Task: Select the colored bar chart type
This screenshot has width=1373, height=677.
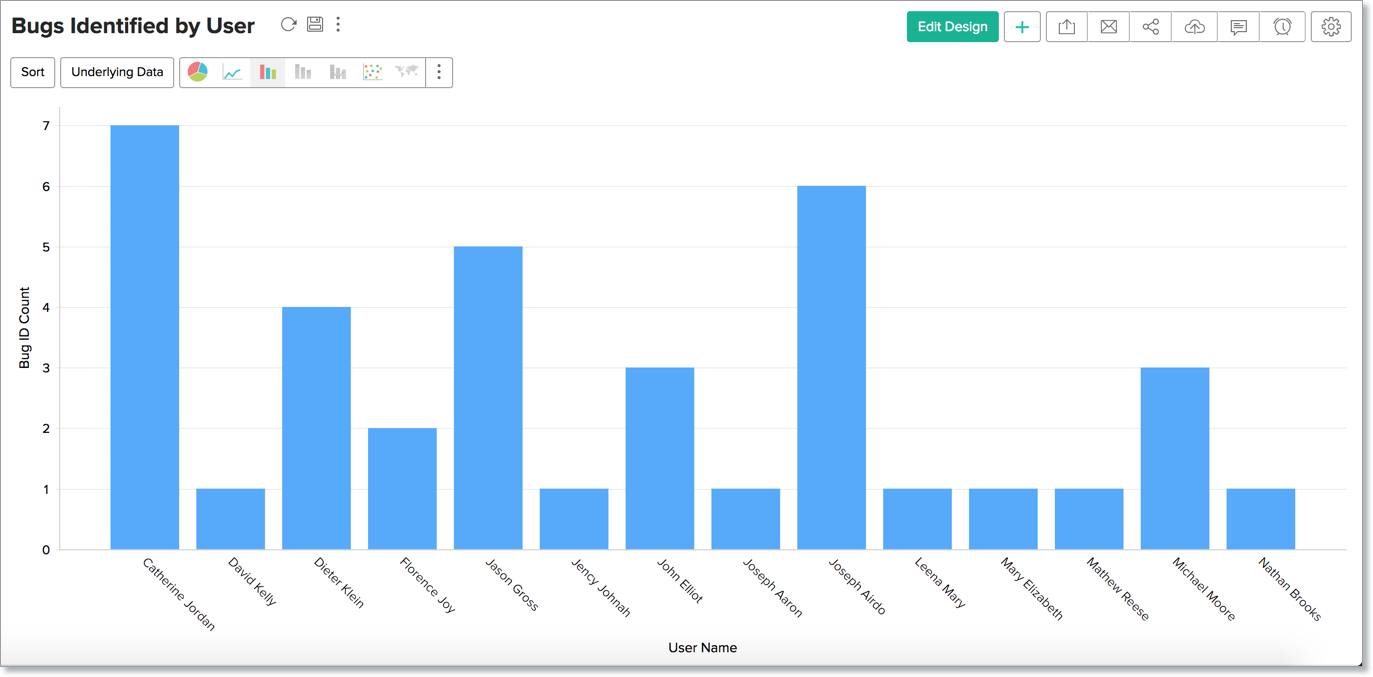Action: pos(267,72)
